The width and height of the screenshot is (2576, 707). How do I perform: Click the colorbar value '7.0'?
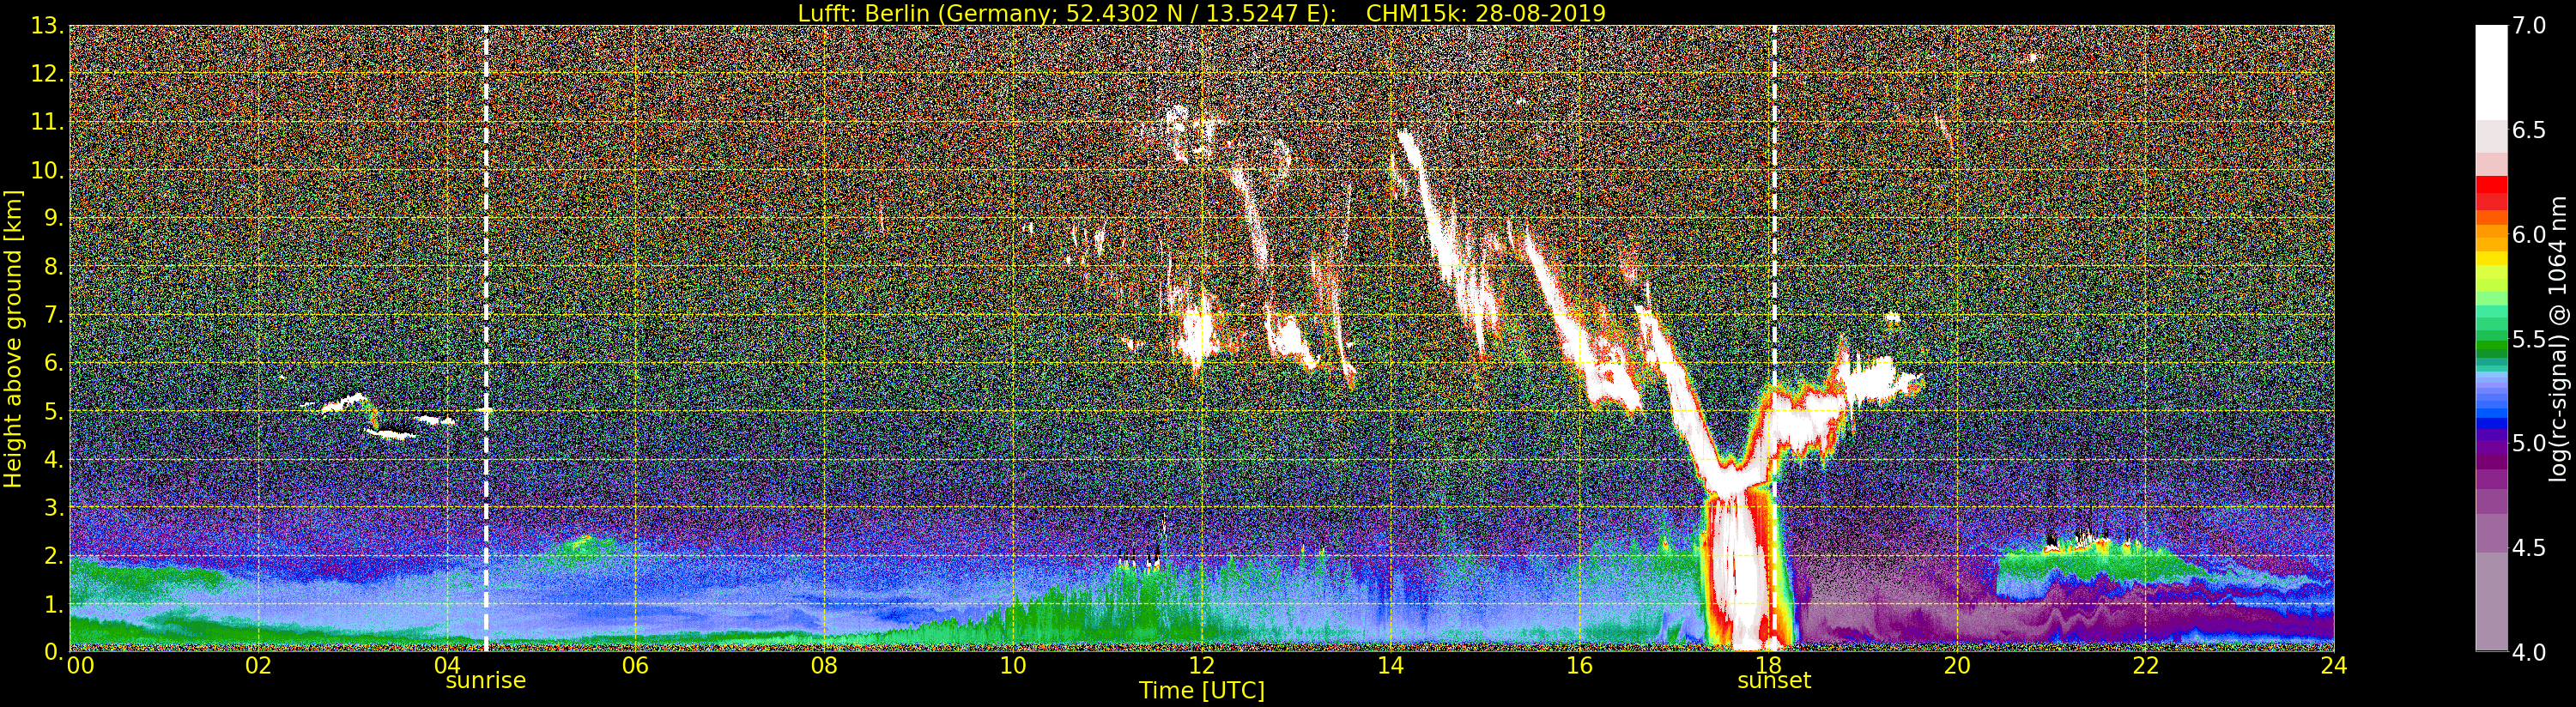point(2529,26)
